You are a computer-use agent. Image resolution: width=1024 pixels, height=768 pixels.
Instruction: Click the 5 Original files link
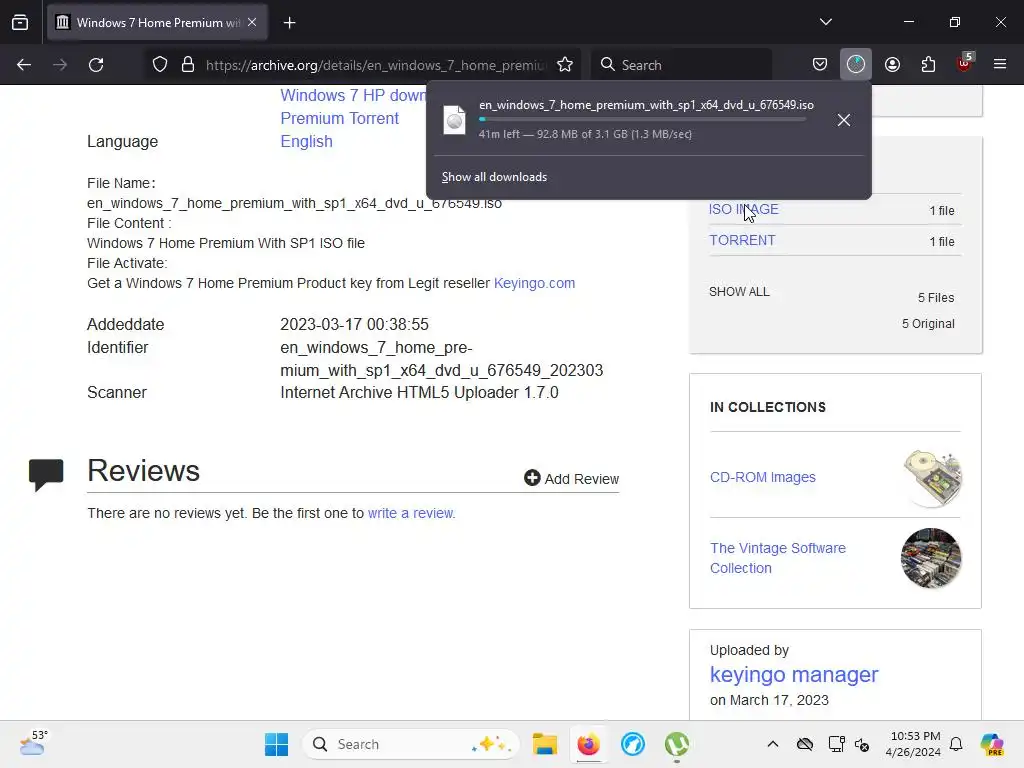point(928,324)
